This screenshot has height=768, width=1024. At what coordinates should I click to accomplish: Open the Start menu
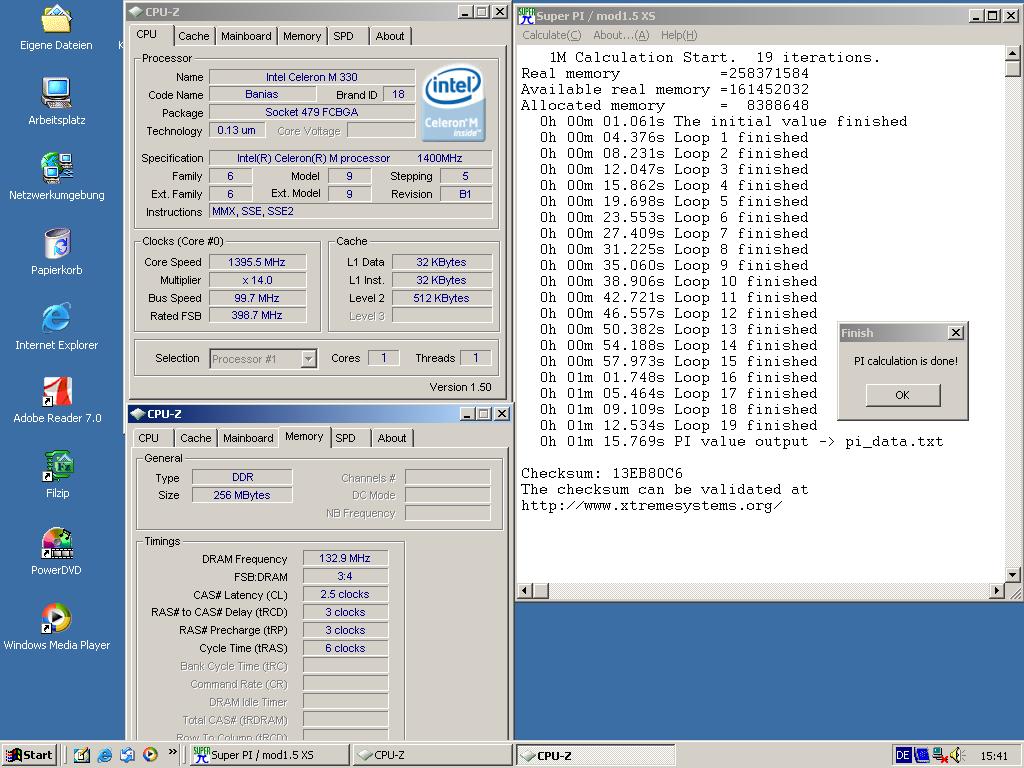pos(30,755)
